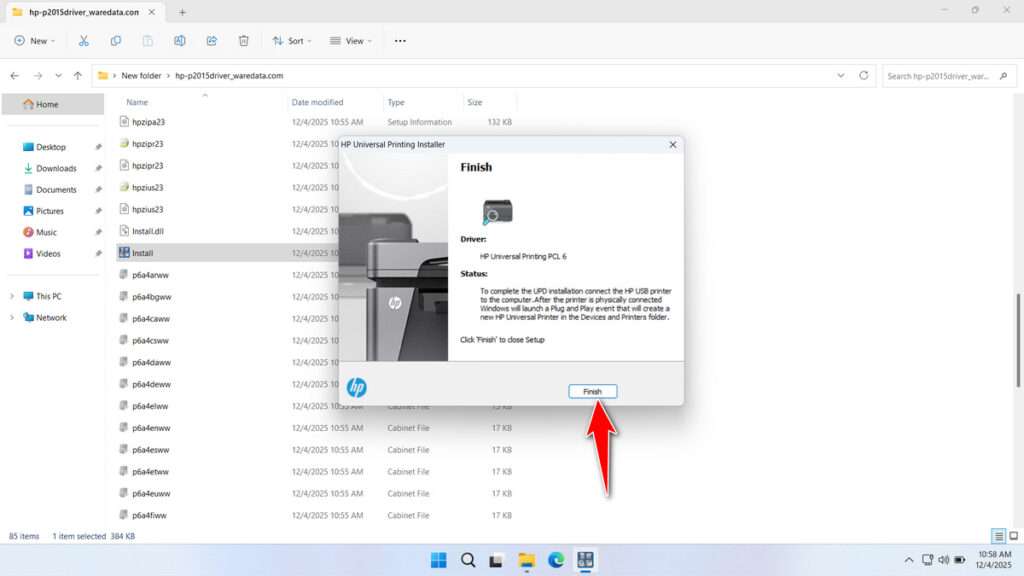Go back with the navigation arrow

coord(14,75)
